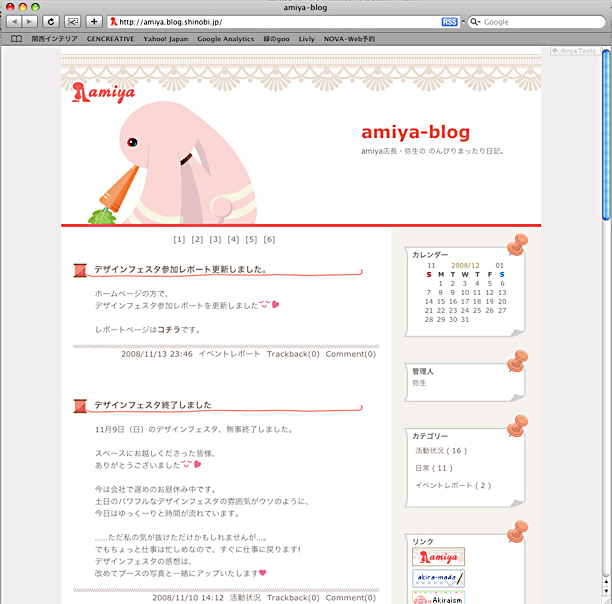
Task: Go to page [1]
Action: [179, 239]
